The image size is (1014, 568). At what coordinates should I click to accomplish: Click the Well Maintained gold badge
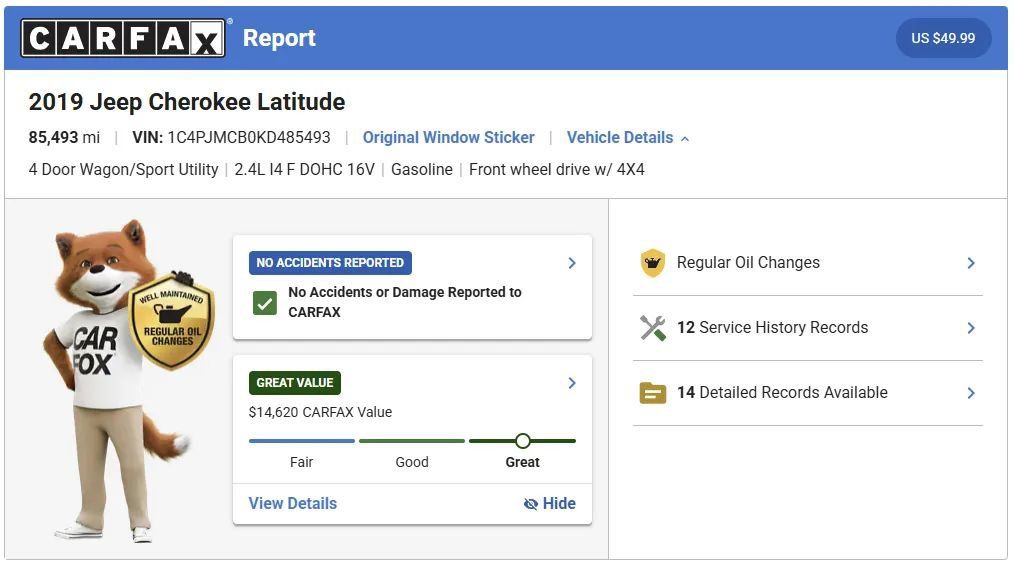click(172, 321)
